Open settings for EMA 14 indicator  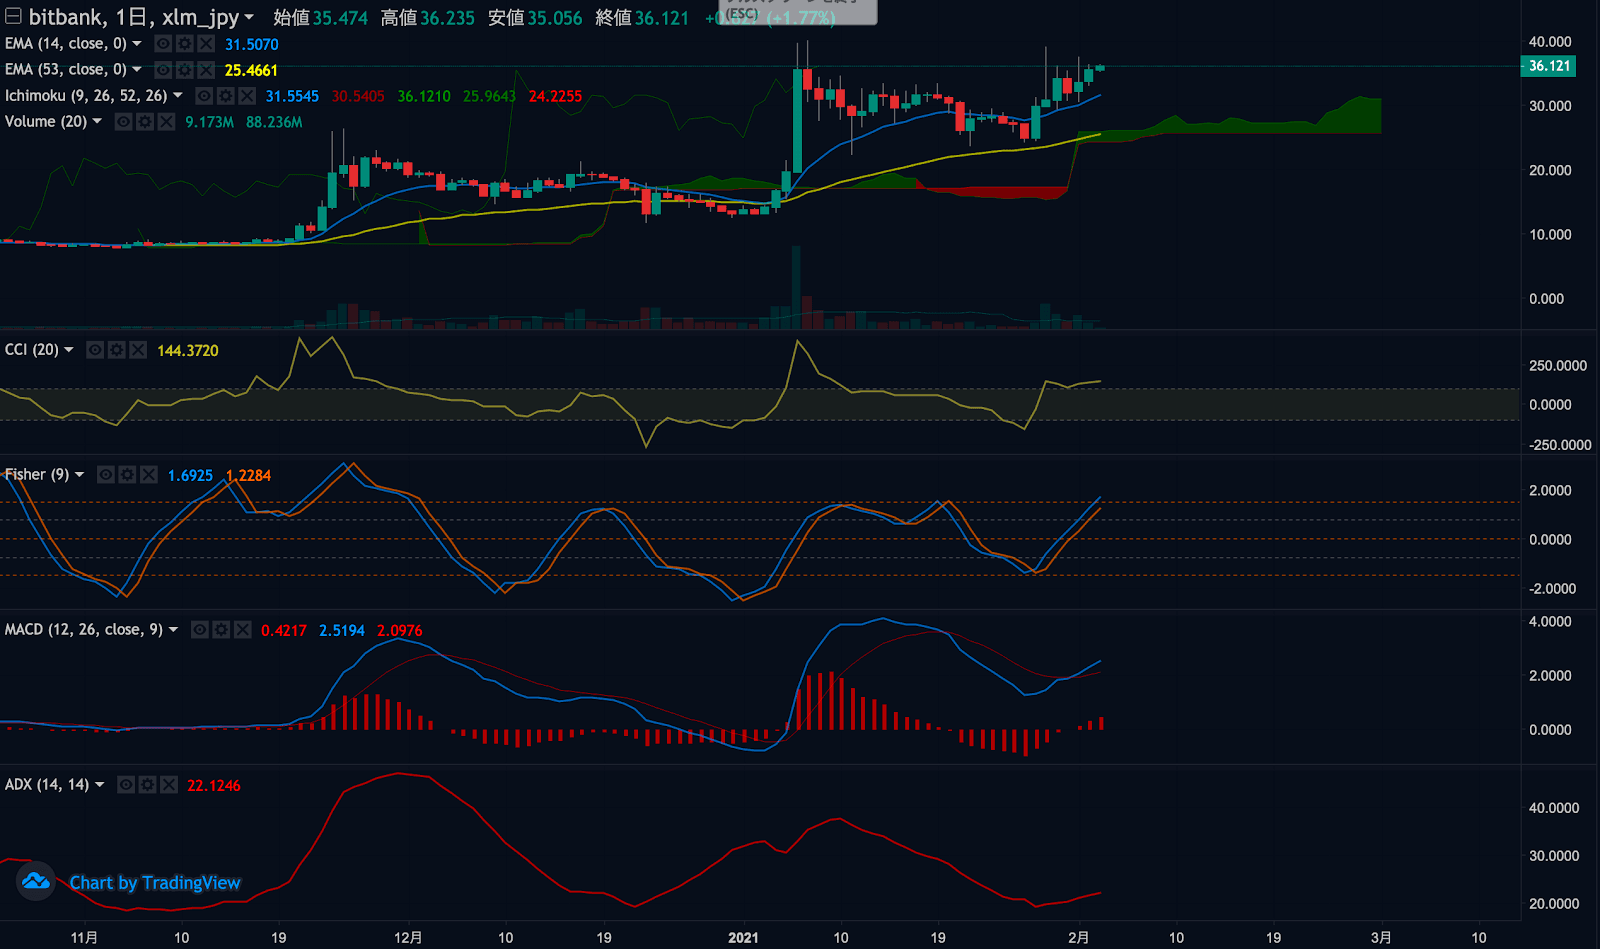[184, 44]
